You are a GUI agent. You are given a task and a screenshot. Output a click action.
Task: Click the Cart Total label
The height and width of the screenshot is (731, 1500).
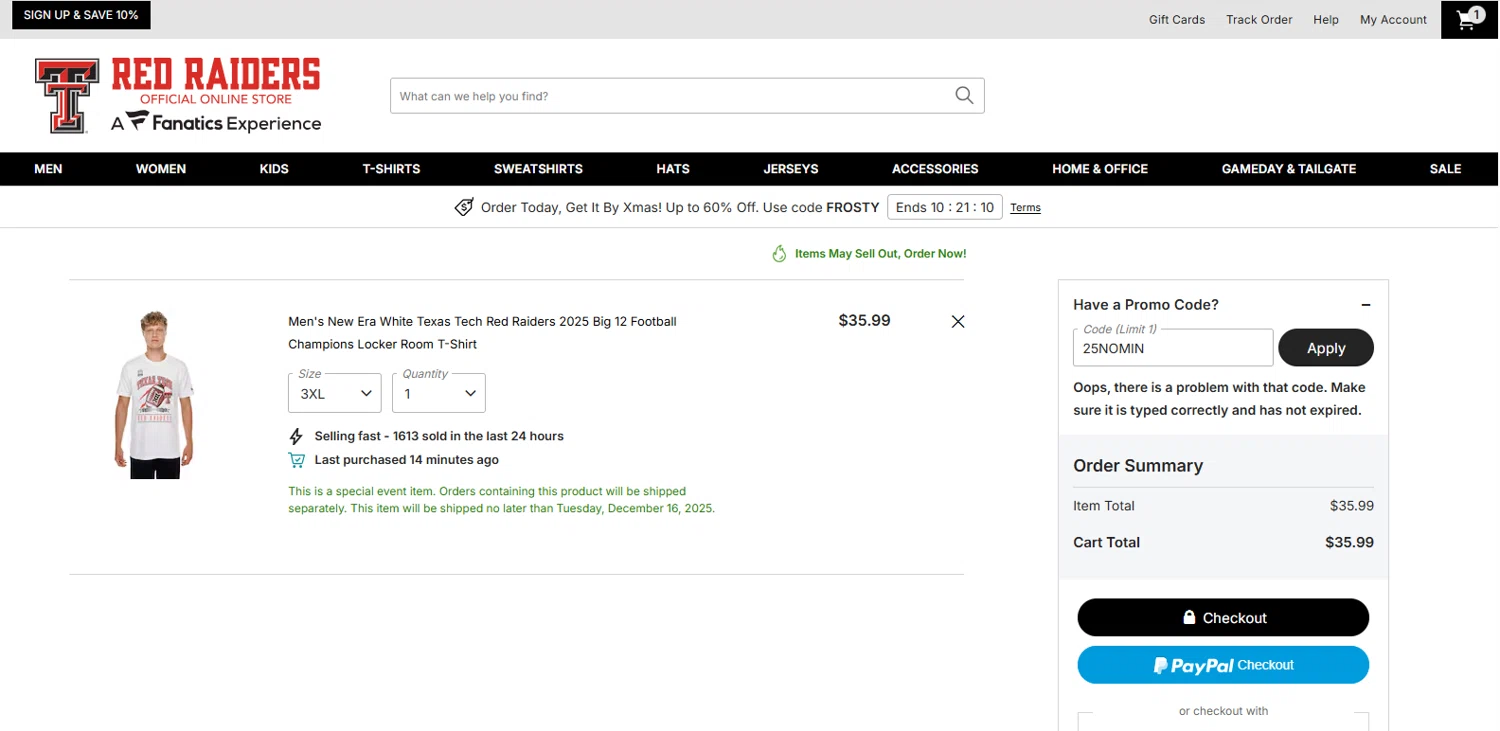tap(1106, 542)
